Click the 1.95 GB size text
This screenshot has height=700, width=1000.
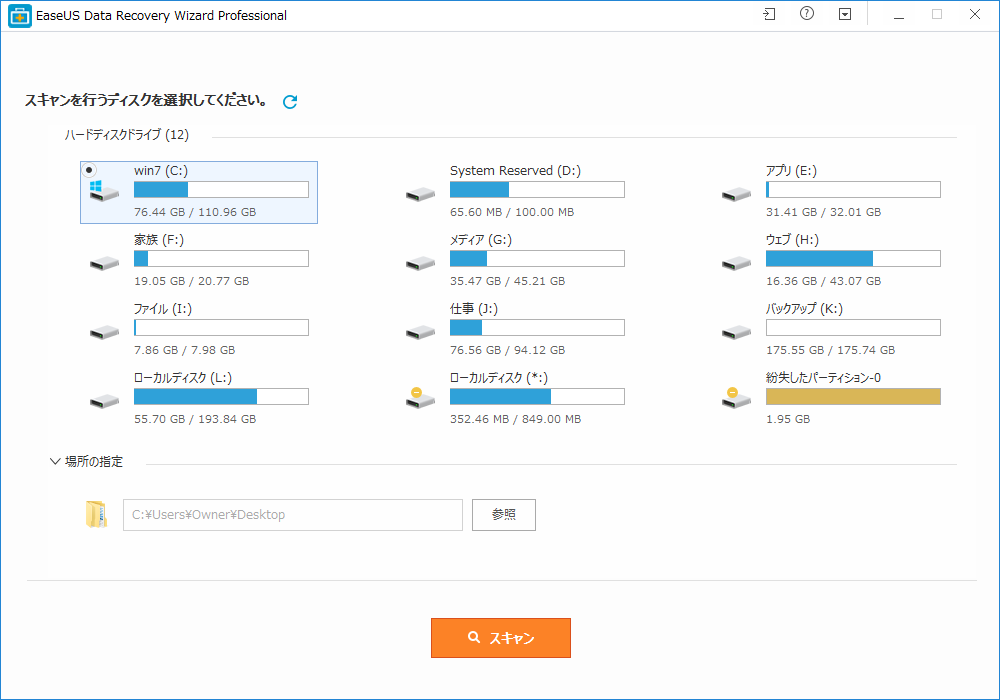click(x=788, y=419)
